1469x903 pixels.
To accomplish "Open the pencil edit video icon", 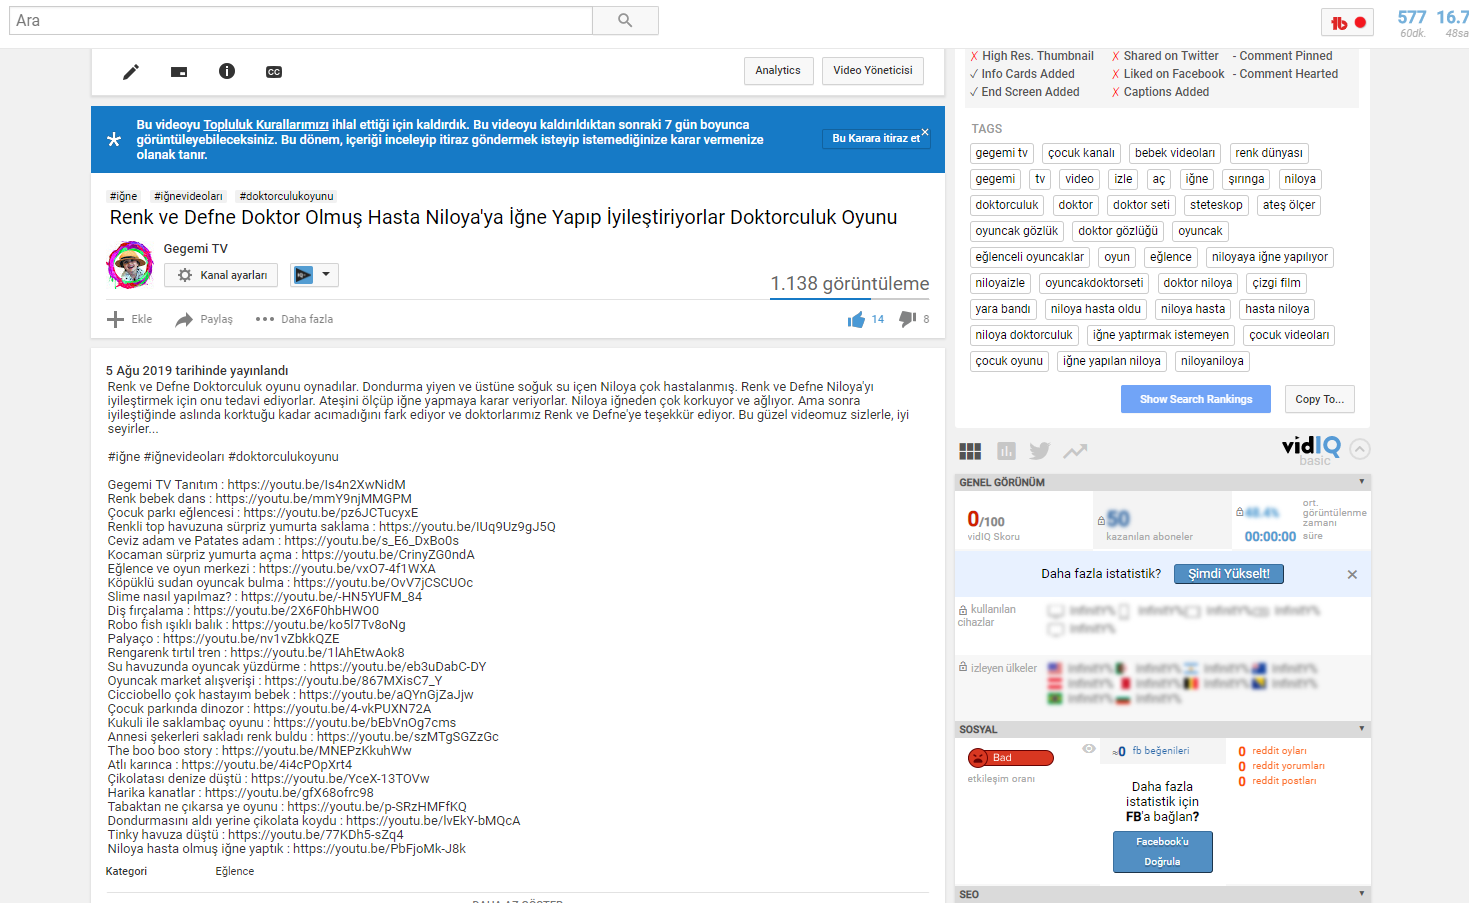I will click(131, 71).
